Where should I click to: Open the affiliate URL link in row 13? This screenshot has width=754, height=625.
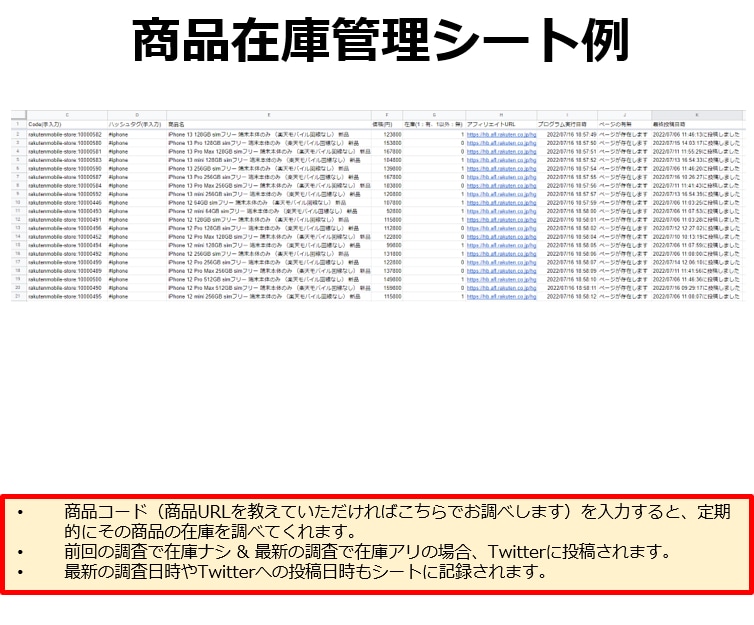point(501,228)
